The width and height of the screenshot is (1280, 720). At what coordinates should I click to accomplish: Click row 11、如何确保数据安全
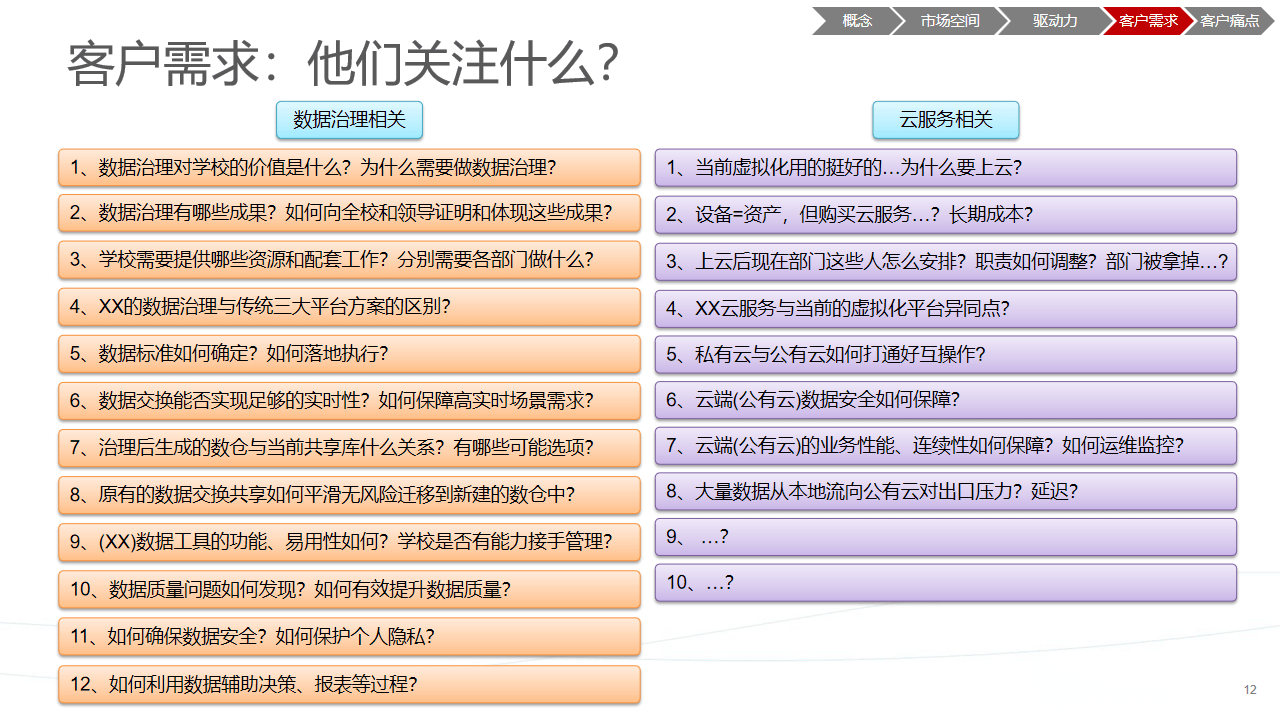tap(349, 637)
